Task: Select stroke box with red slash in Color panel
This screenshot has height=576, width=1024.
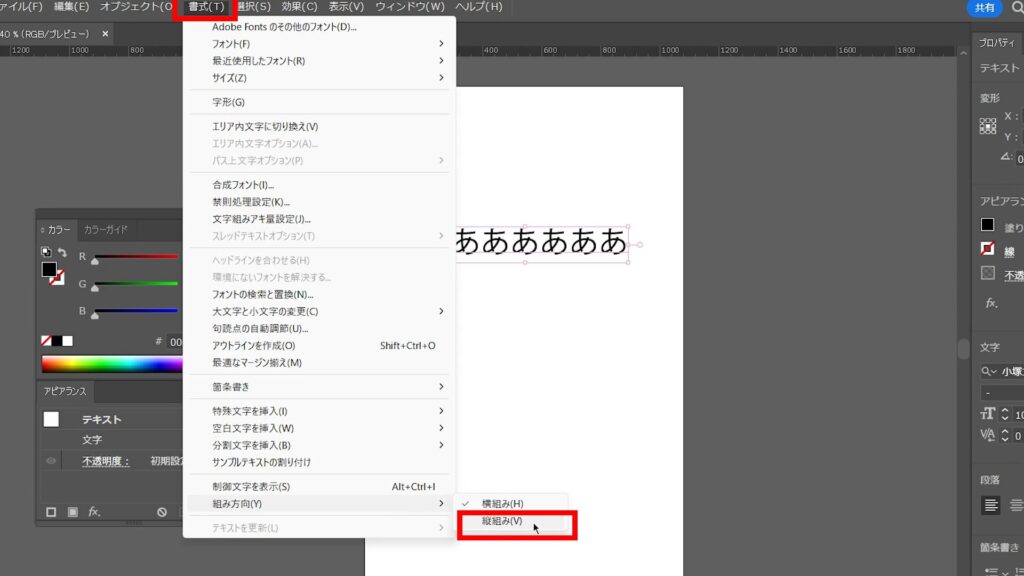Action: coord(58,278)
